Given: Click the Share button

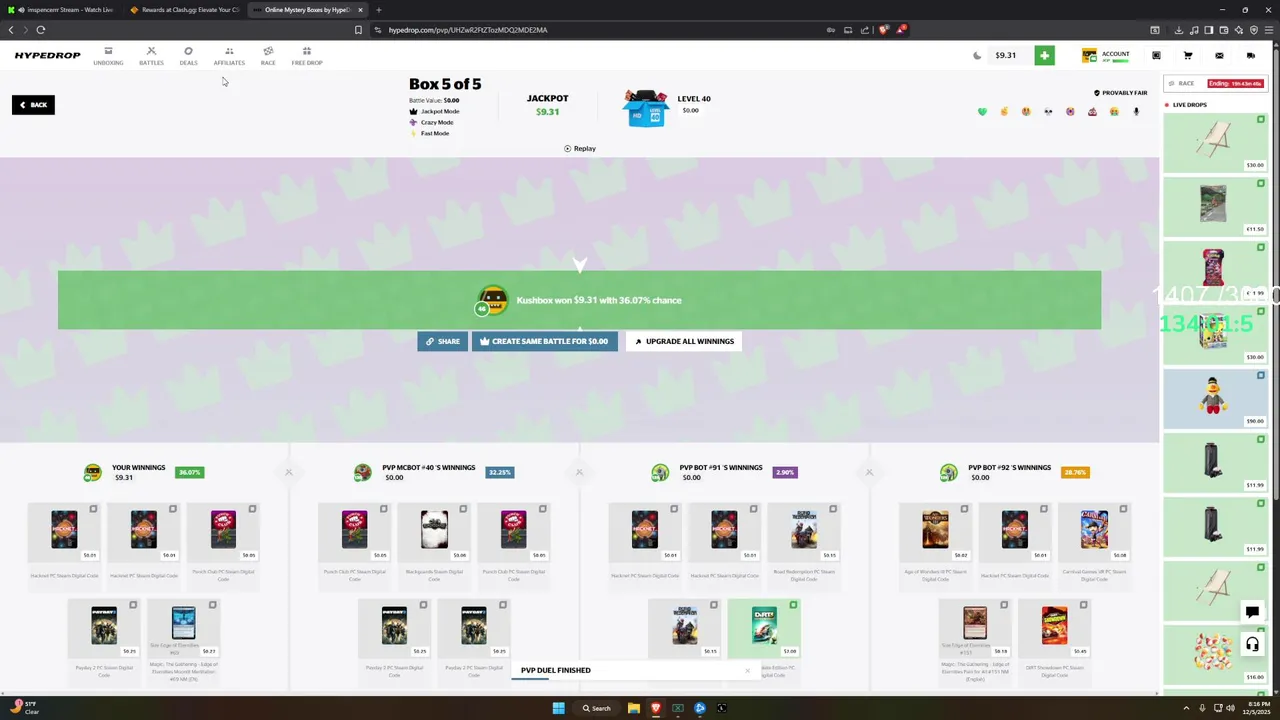Looking at the screenshot, I should click(442, 342).
